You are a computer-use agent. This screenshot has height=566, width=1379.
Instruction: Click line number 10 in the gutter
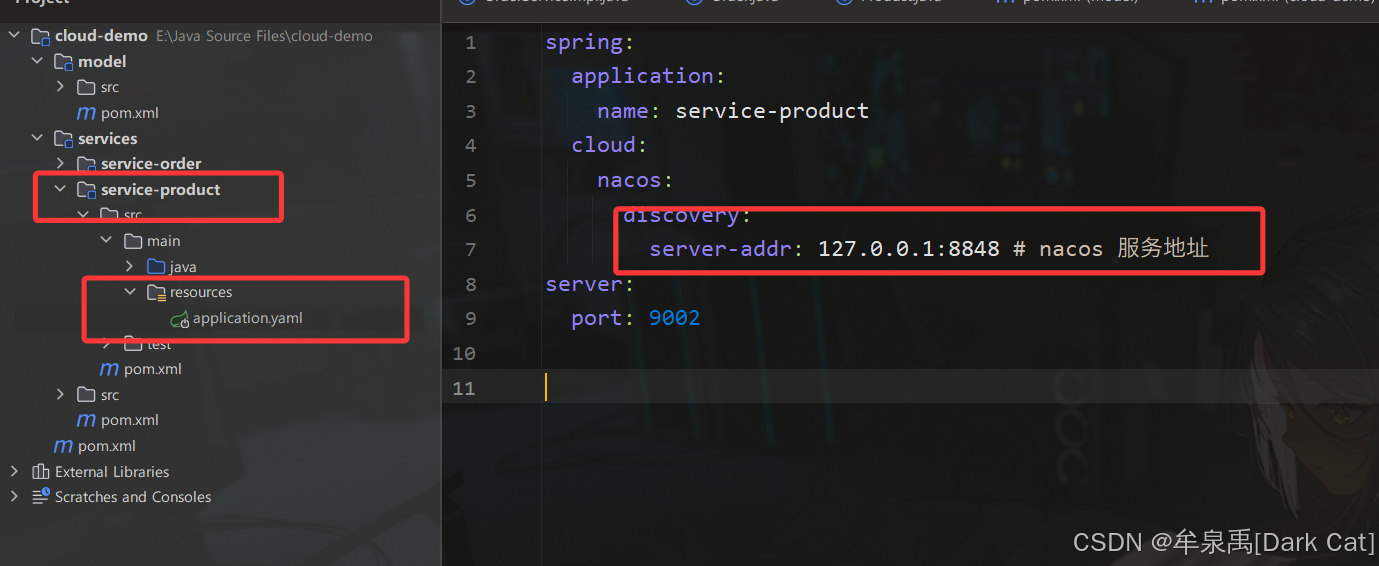[464, 353]
